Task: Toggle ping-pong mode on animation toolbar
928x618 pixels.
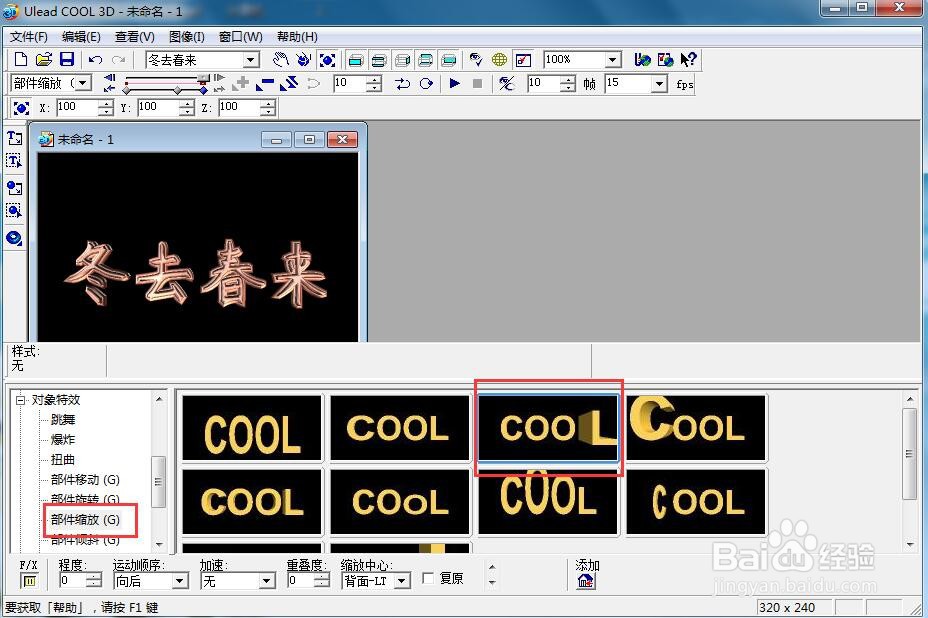Action: click(402, 83)
